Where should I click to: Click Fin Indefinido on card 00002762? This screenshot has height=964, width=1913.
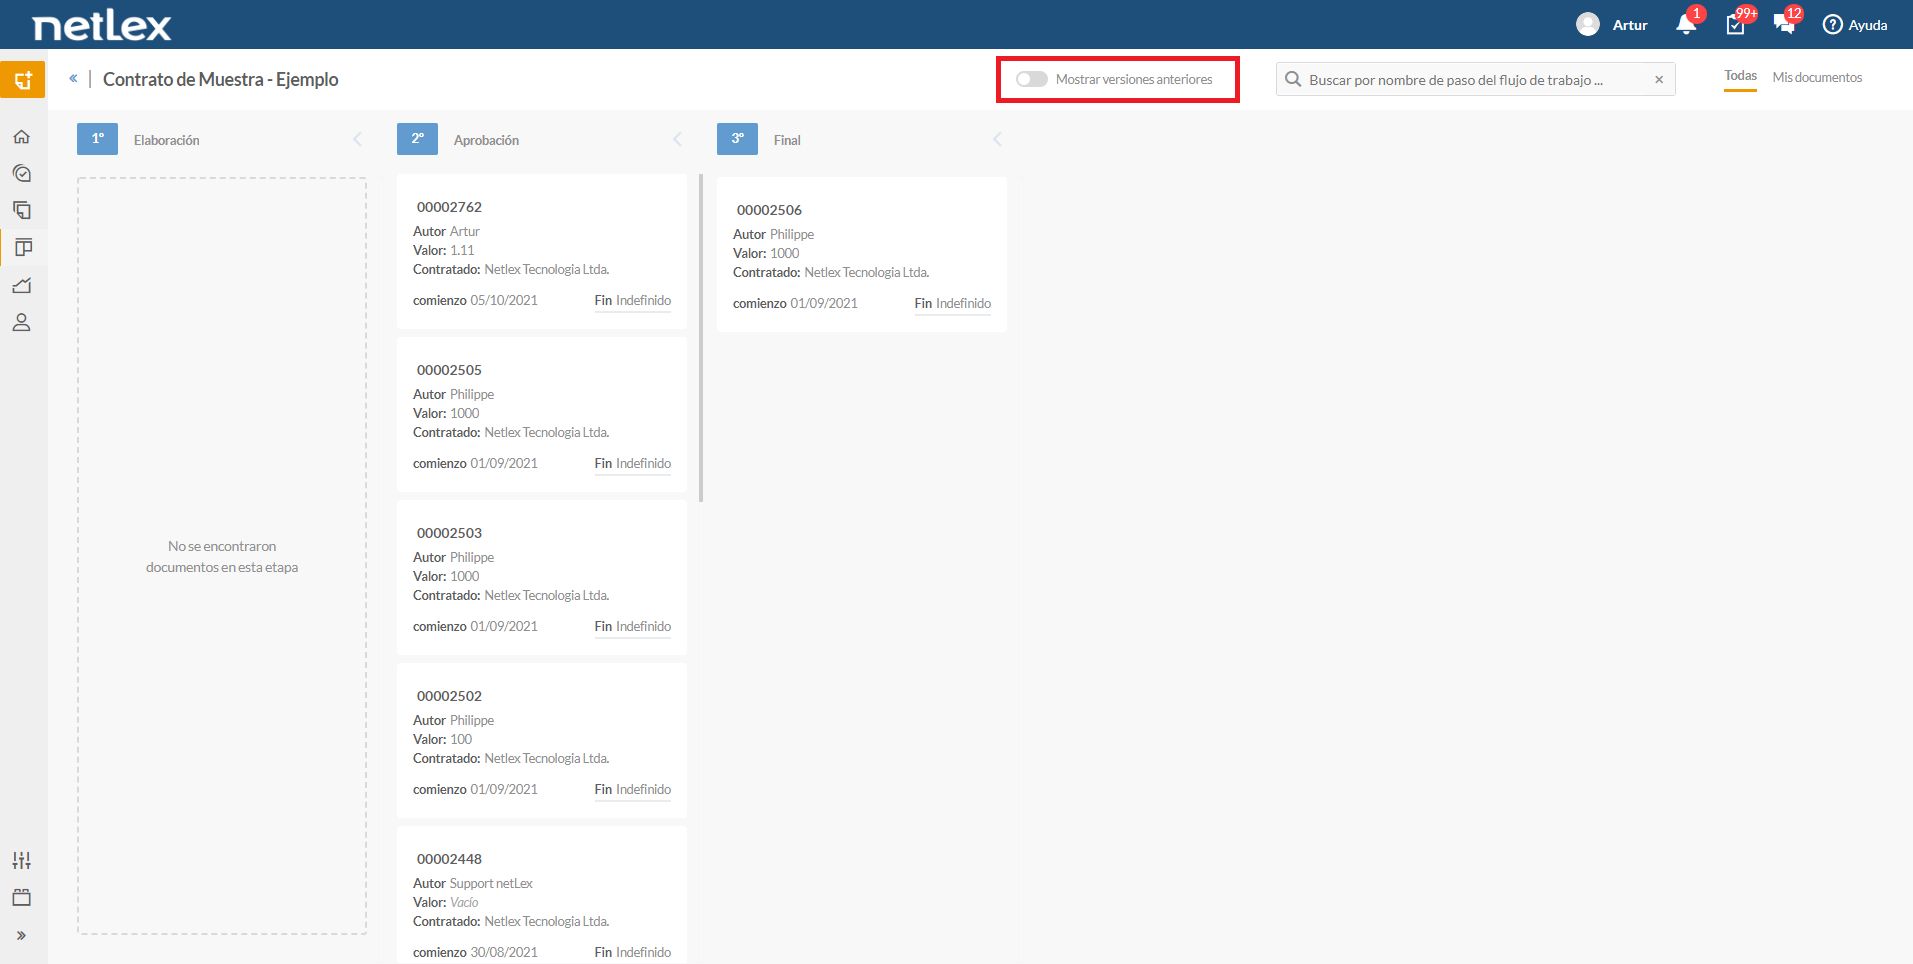pos(633,301)
